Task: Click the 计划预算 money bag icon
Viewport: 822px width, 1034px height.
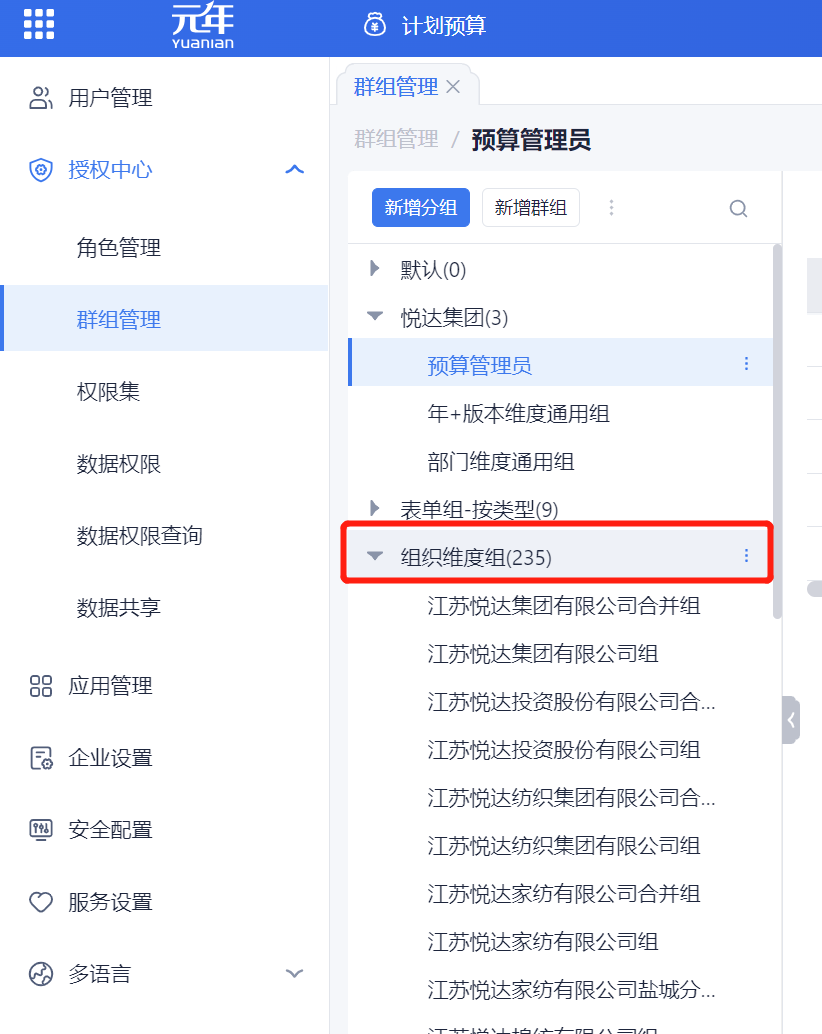Action: (x=375, y=25)
